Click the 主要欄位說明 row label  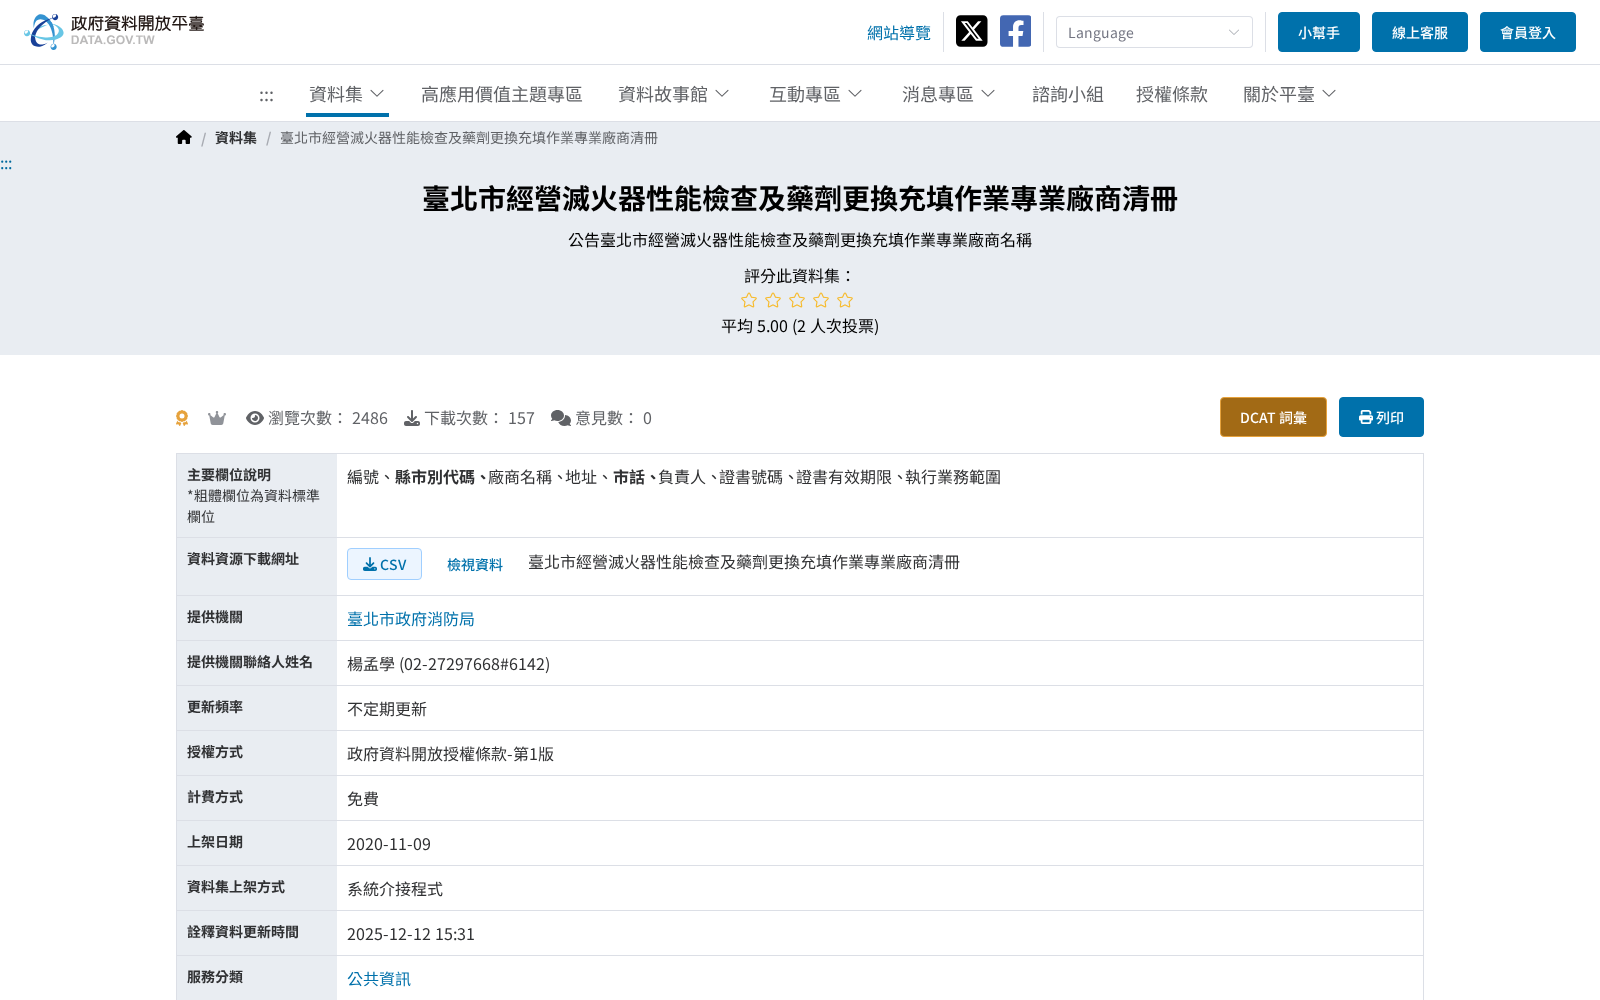229,475
